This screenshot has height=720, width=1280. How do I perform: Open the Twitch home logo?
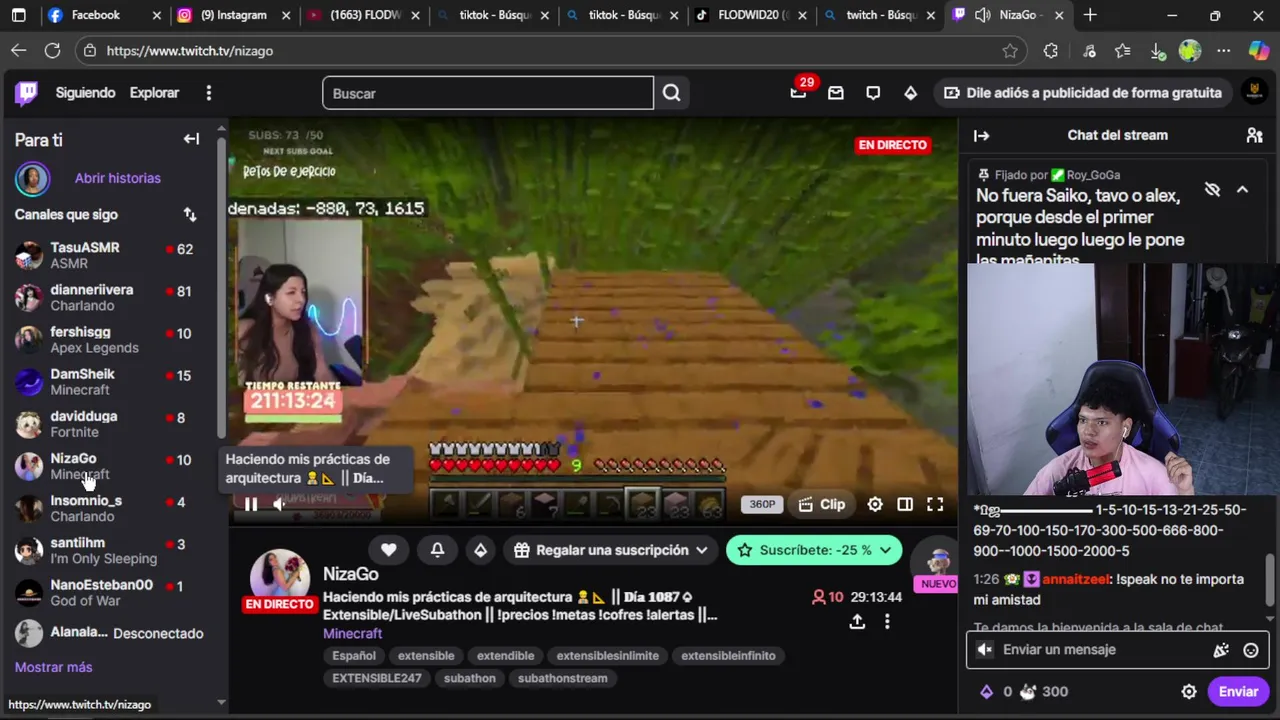tap(27, 93)
